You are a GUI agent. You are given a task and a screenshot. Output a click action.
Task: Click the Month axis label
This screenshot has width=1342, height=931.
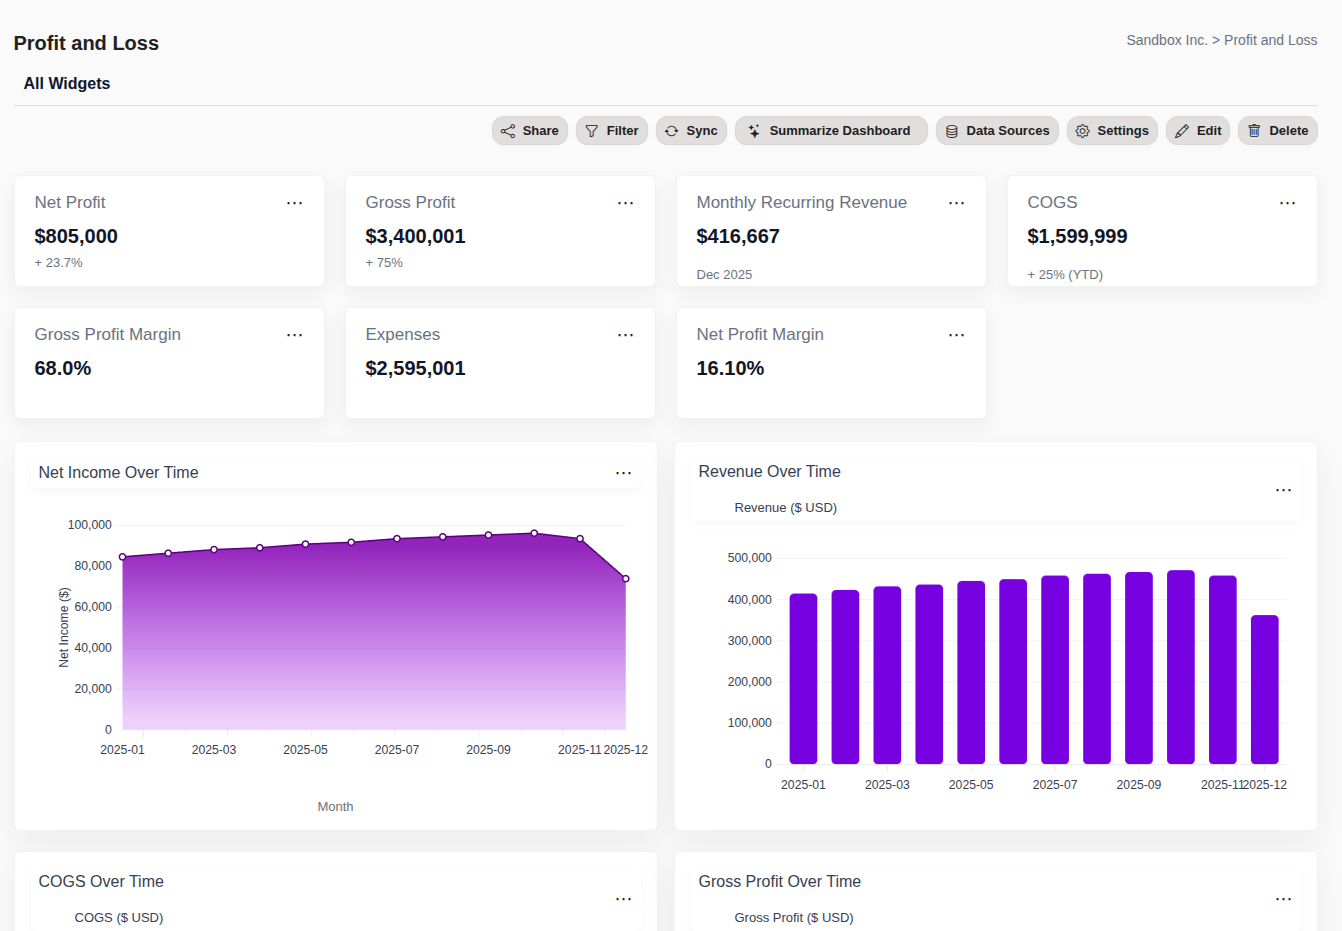pyautogui.click(x=335, y=807)
